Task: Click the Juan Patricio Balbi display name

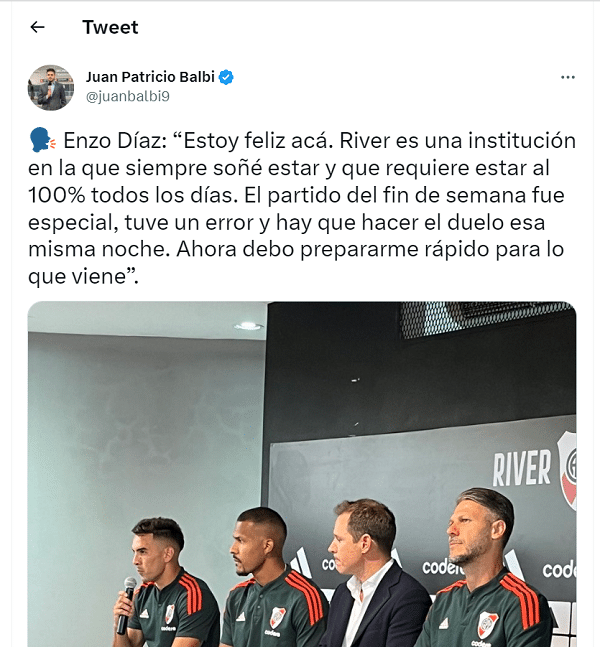Action: 150,77
